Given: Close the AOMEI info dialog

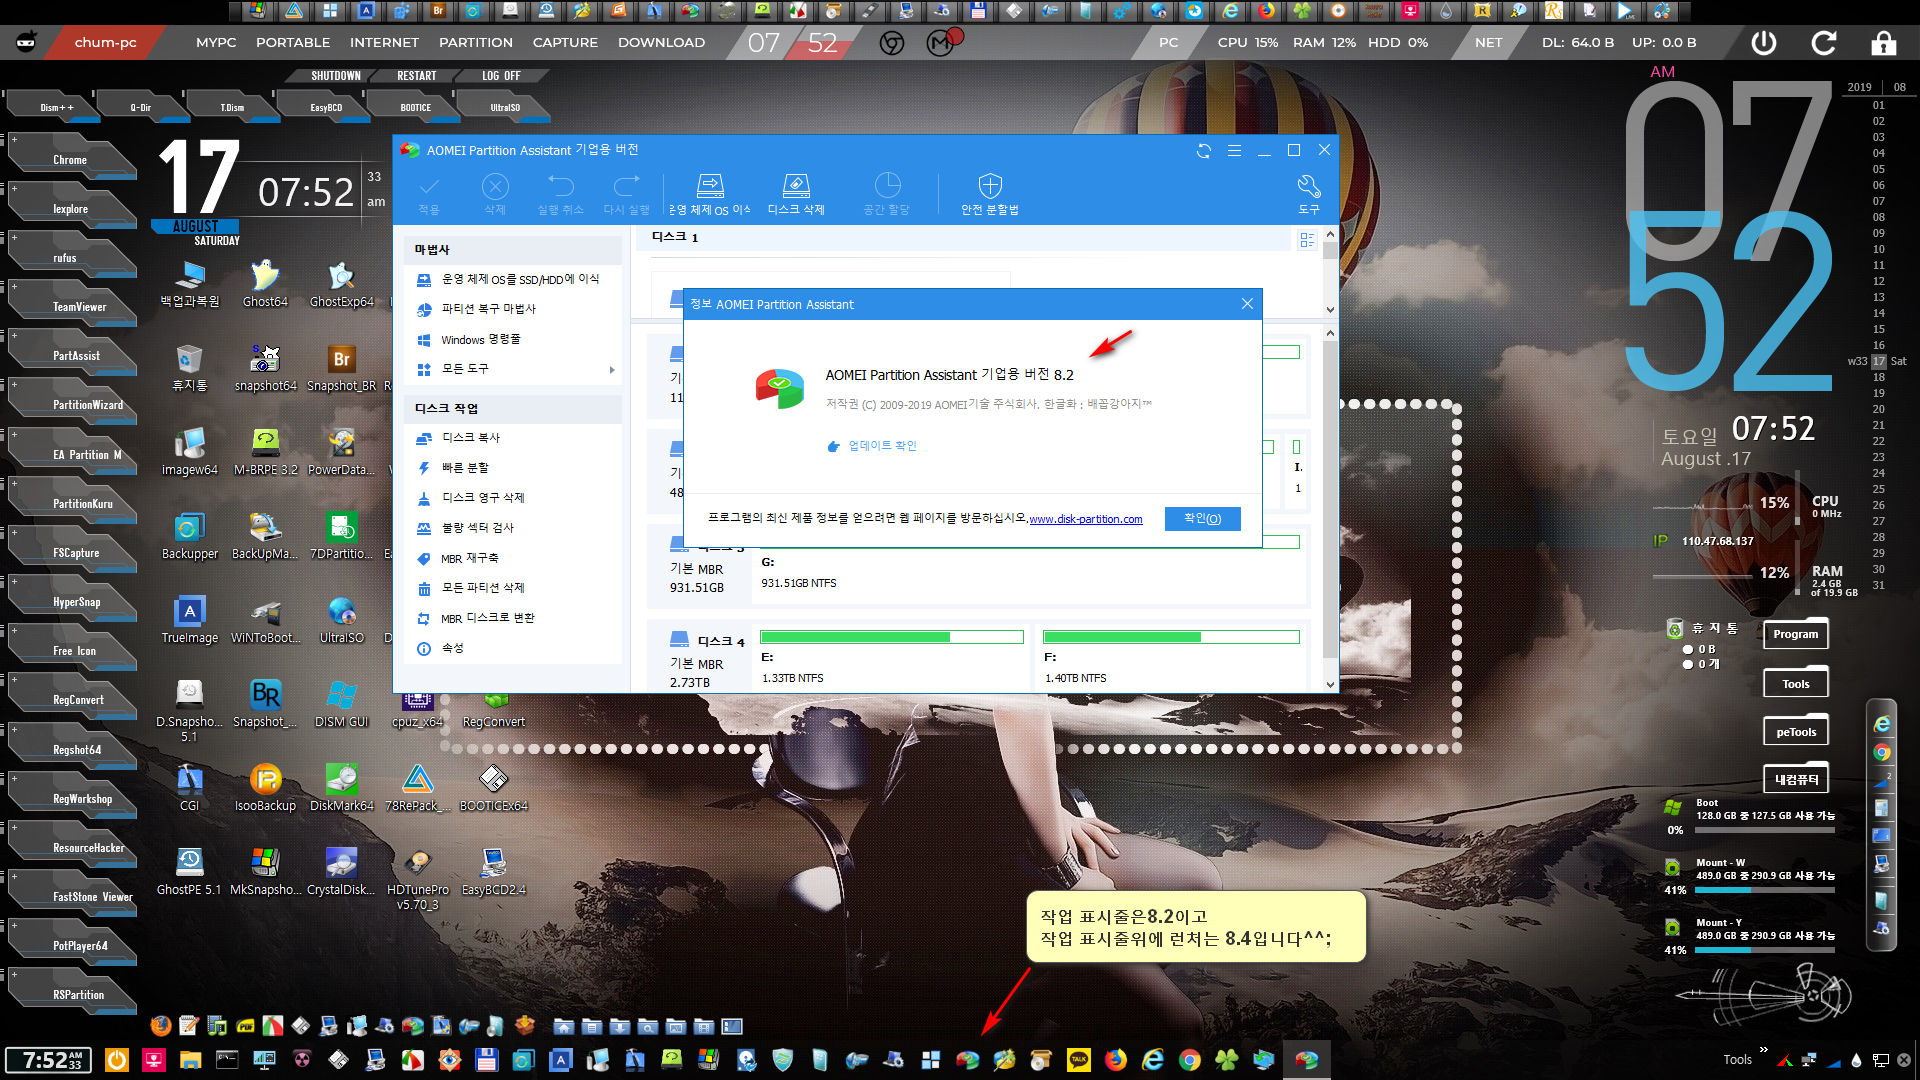Looking at the screenshot, I should click(x=1246, y=304).
